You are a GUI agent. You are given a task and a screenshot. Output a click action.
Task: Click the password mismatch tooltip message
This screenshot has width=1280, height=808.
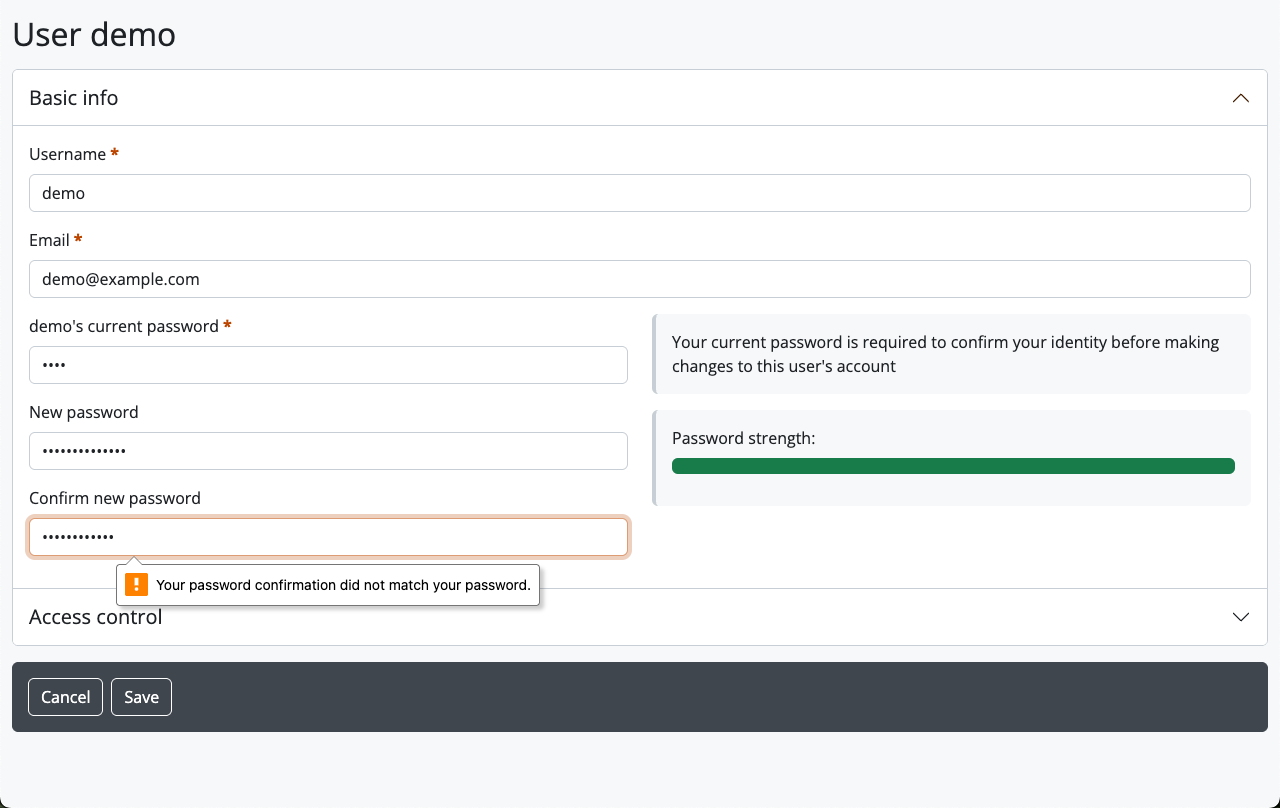tap(343, 585)
